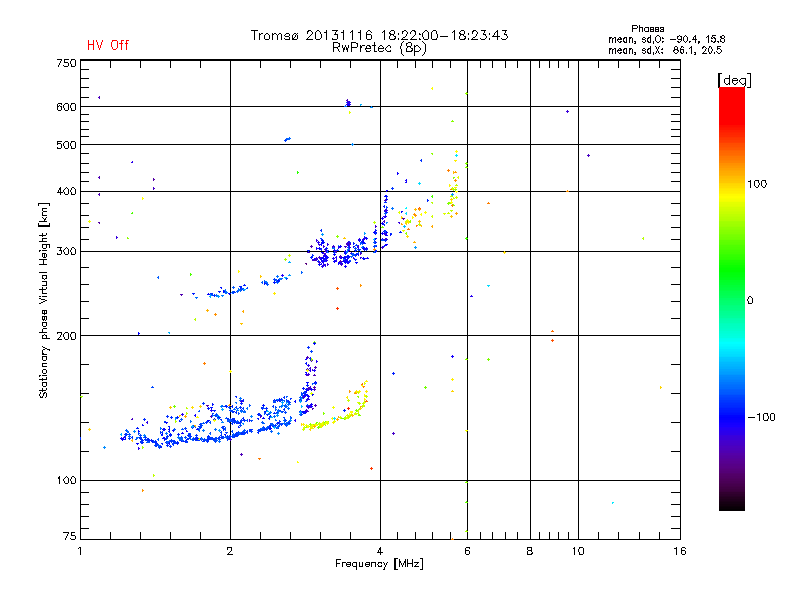Click y-axis tick label '750'
800x600 pixels.
[x=66, y=63]
